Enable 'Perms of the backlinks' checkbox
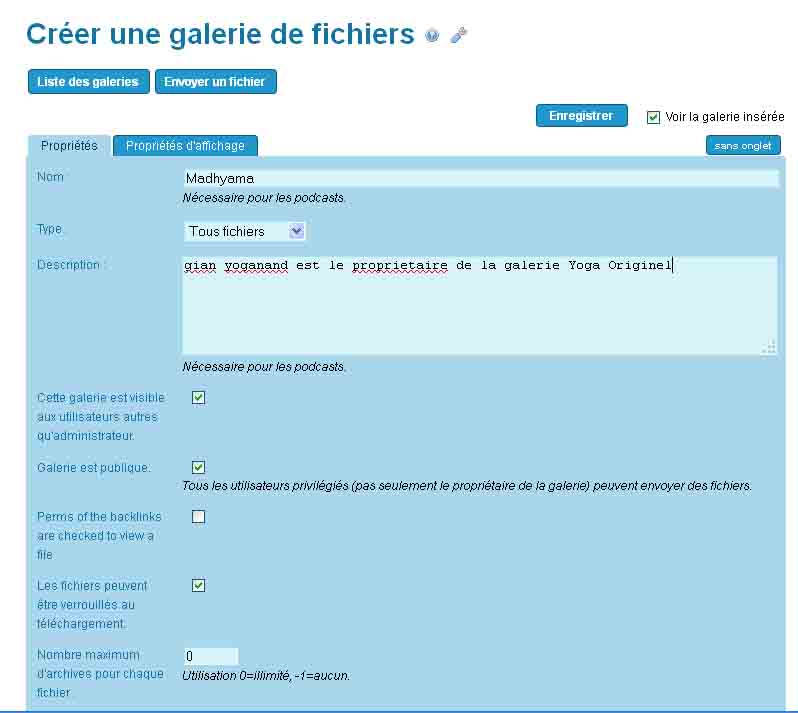798x713 pixels. coord(198,517)
